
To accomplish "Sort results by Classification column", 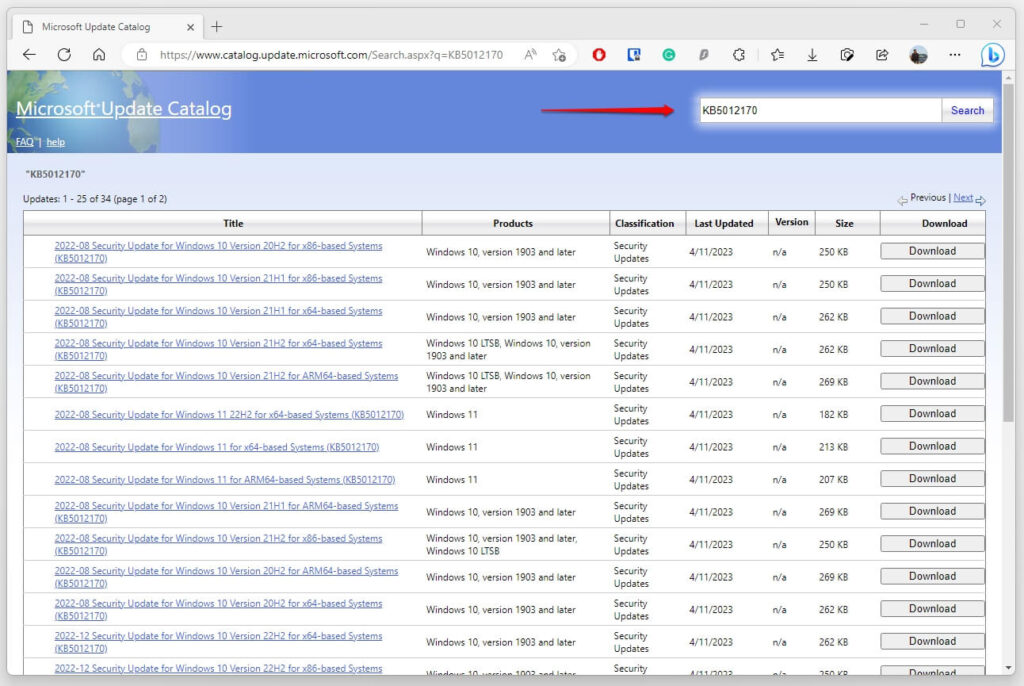I will 645,223.
